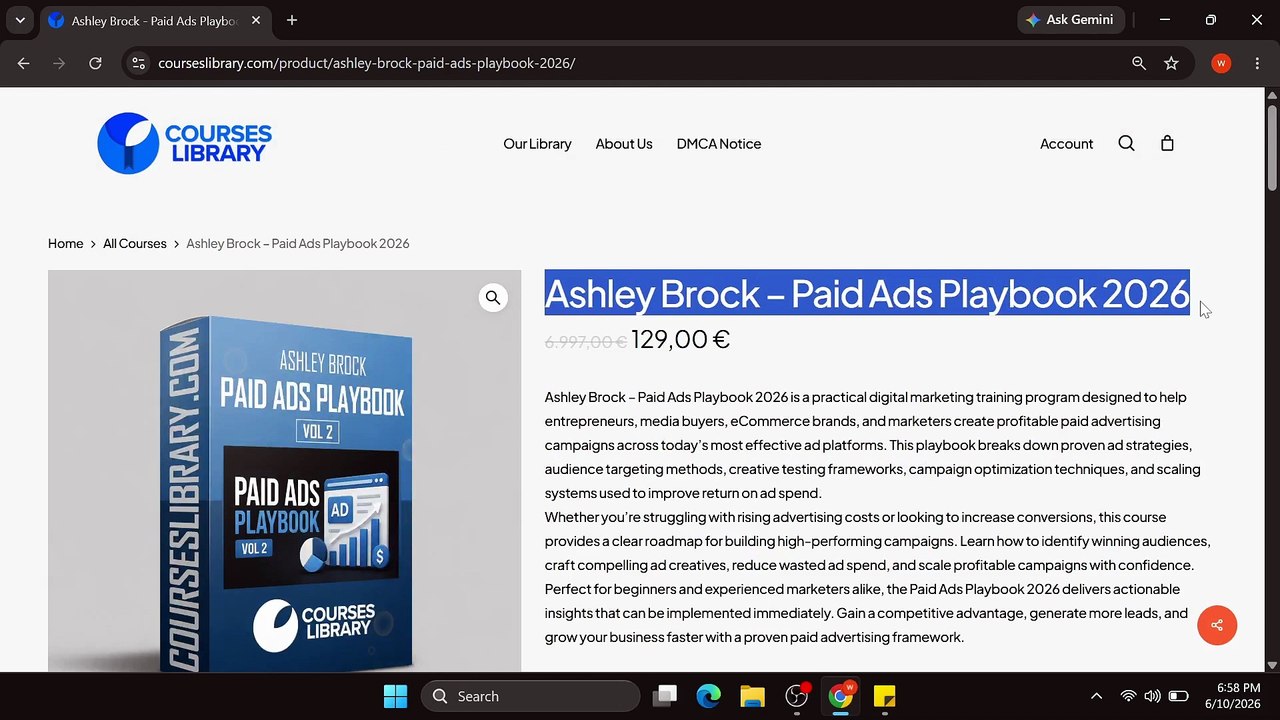Screen dimensions: 1280x720
Task: Switch to Chrome in taskbar
Action: (x=841, y=696)
